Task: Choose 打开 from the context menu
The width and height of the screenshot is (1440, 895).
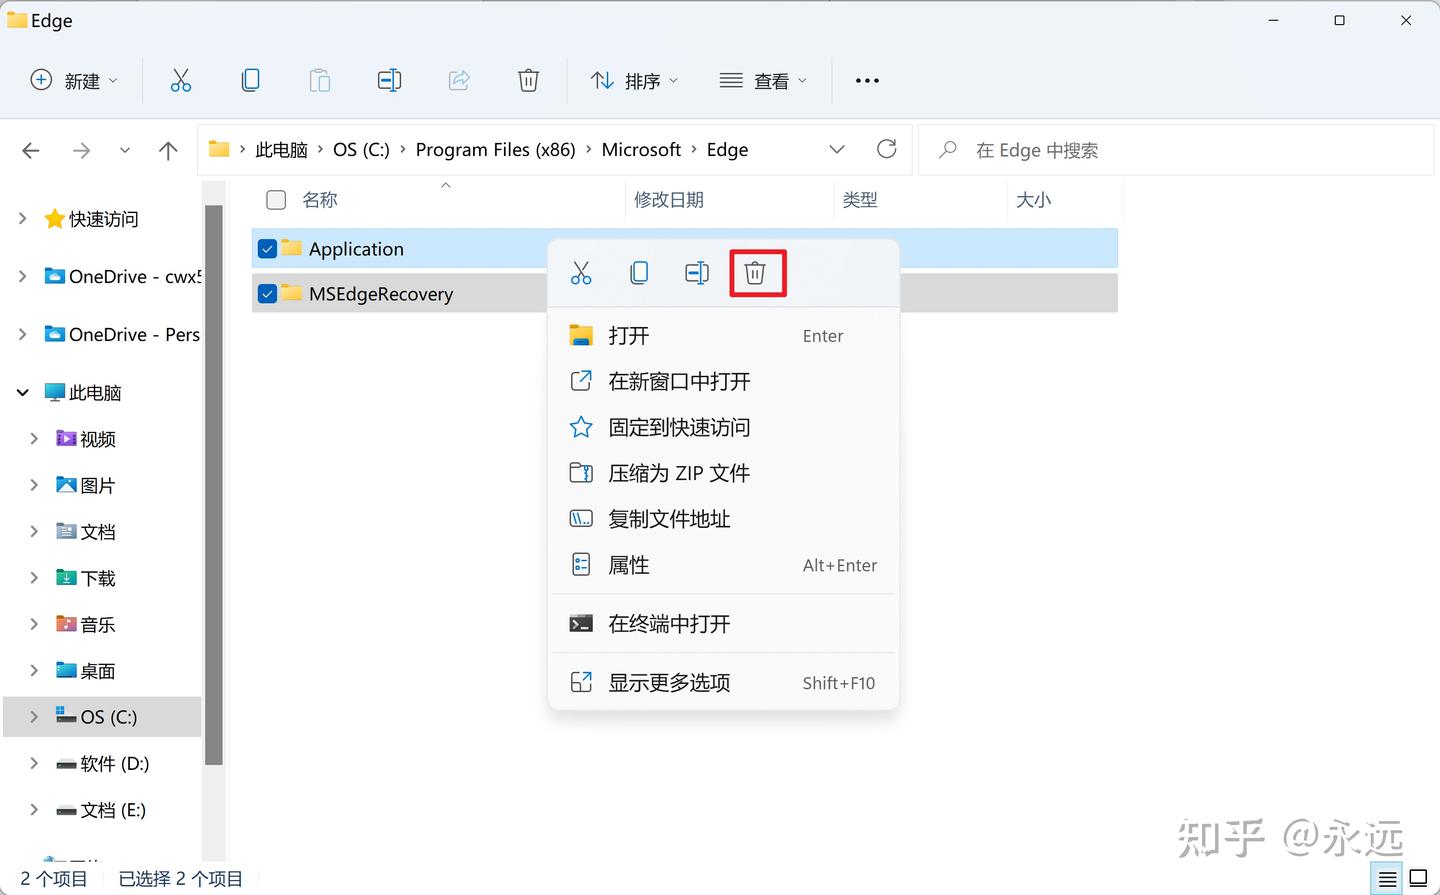Action: click(629, 336)
